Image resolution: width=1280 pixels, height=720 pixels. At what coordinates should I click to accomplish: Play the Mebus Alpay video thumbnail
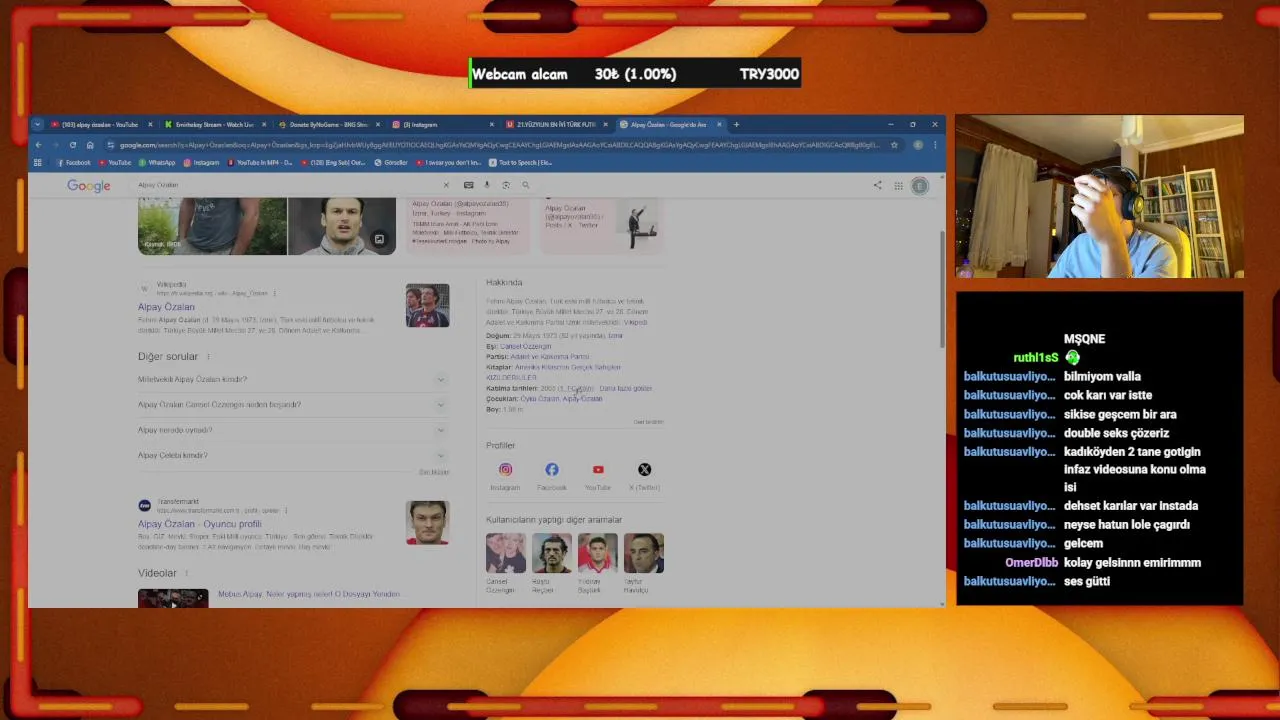(173, 598)
